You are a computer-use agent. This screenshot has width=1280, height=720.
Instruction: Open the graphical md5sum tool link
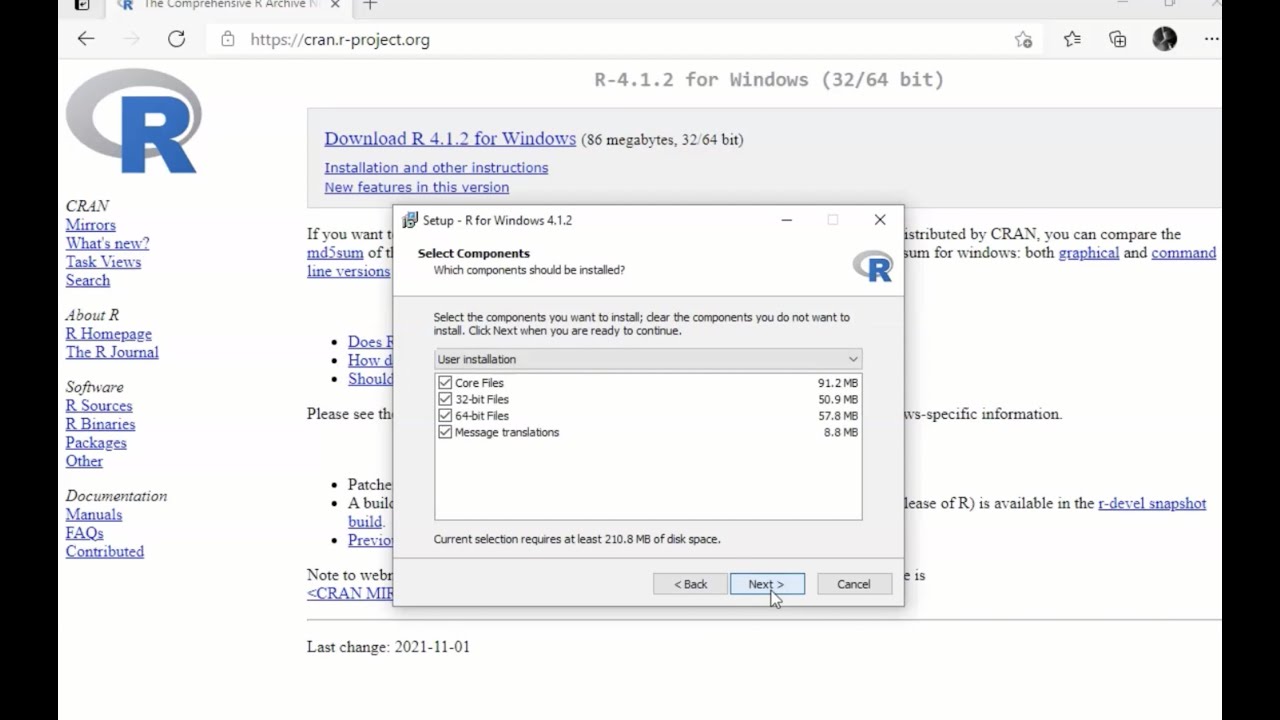(1089, 253)
